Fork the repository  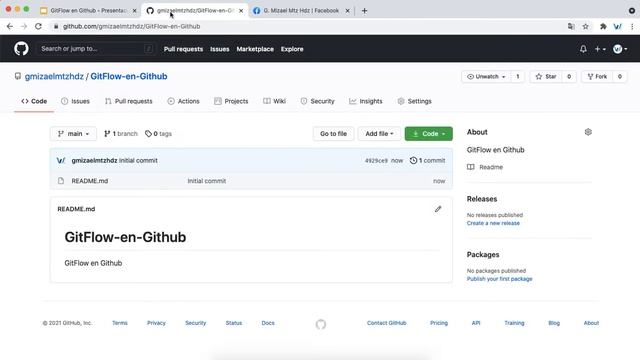597,76
